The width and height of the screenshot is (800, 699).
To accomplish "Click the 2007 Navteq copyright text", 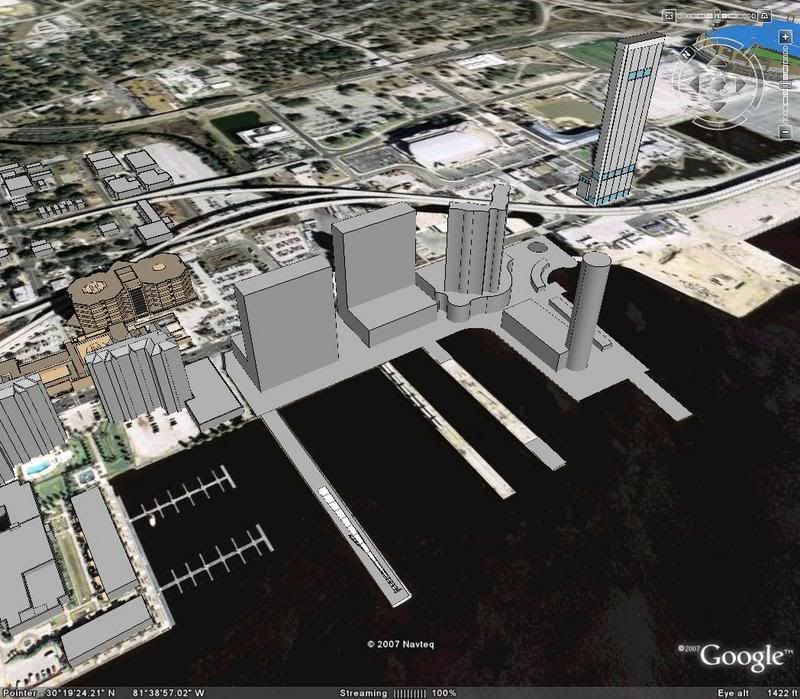I will (399, 644).
